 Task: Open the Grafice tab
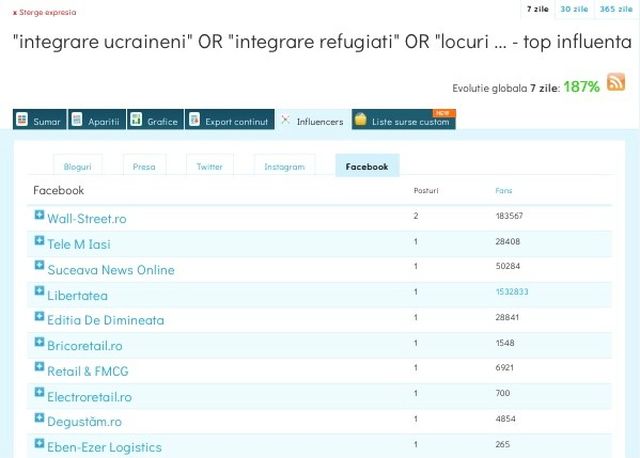point(156,119)
